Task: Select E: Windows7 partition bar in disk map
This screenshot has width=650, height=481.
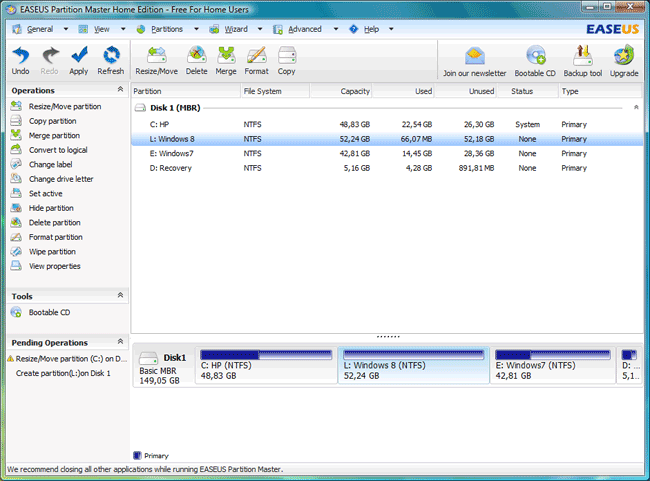Action: pos(552,367)
